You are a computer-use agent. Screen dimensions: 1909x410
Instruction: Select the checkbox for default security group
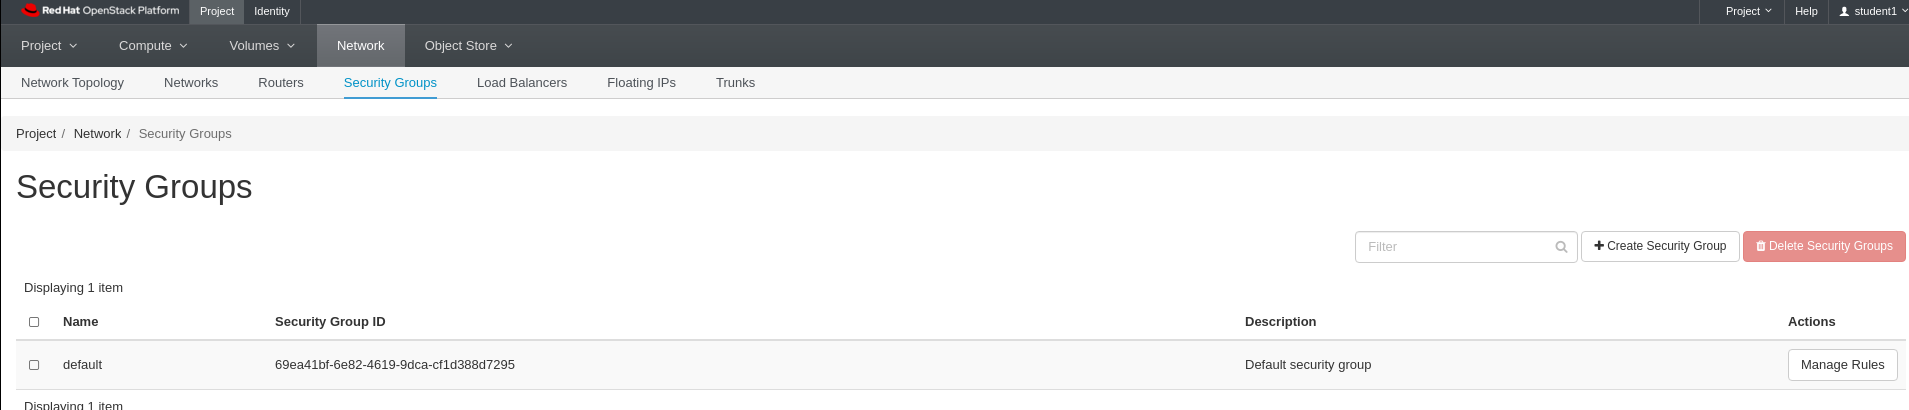click(34, 365)
